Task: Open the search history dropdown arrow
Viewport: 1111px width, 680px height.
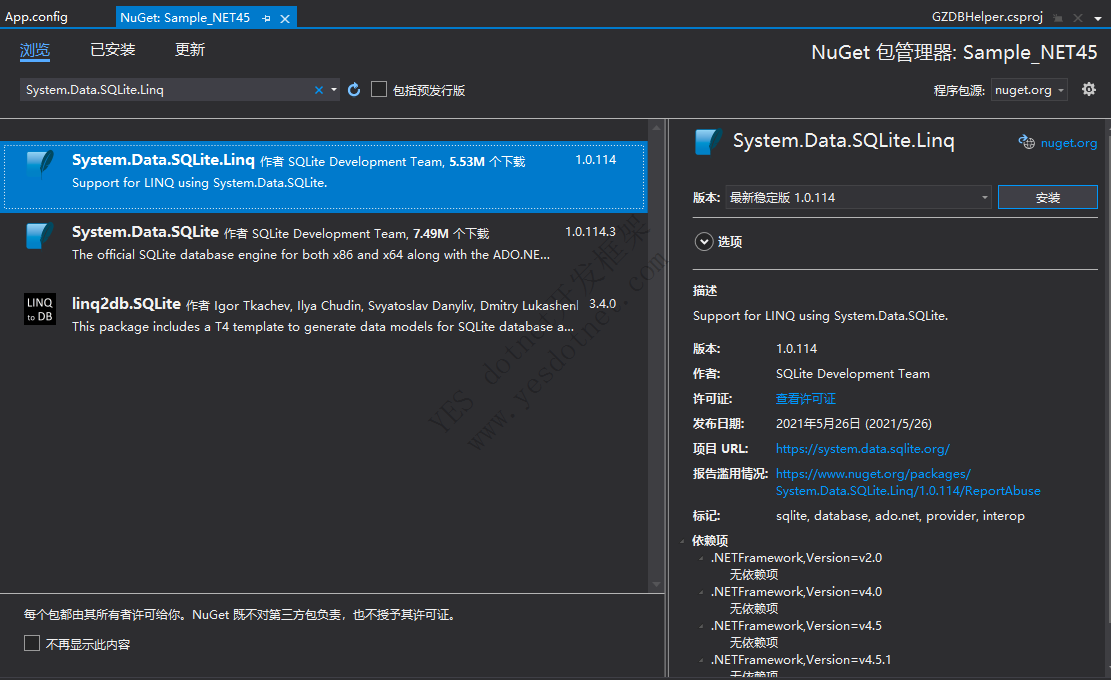Action: [334, 90]
